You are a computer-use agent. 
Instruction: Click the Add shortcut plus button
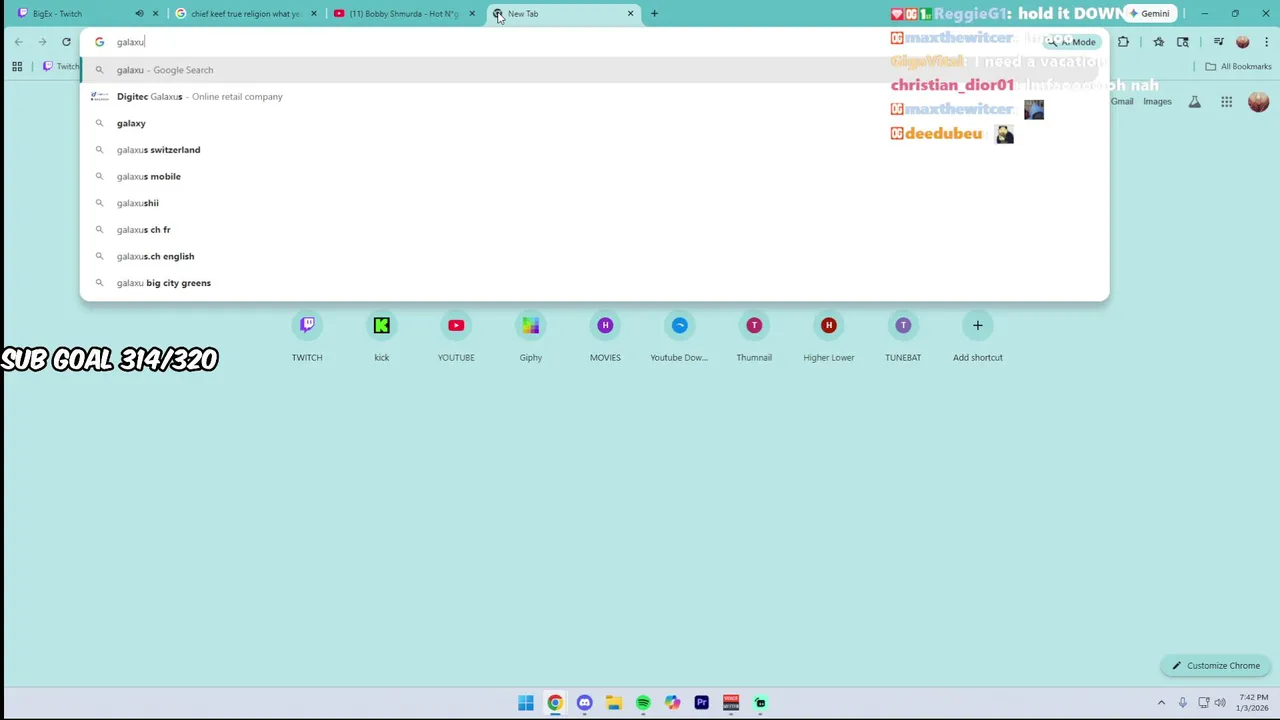978,326
